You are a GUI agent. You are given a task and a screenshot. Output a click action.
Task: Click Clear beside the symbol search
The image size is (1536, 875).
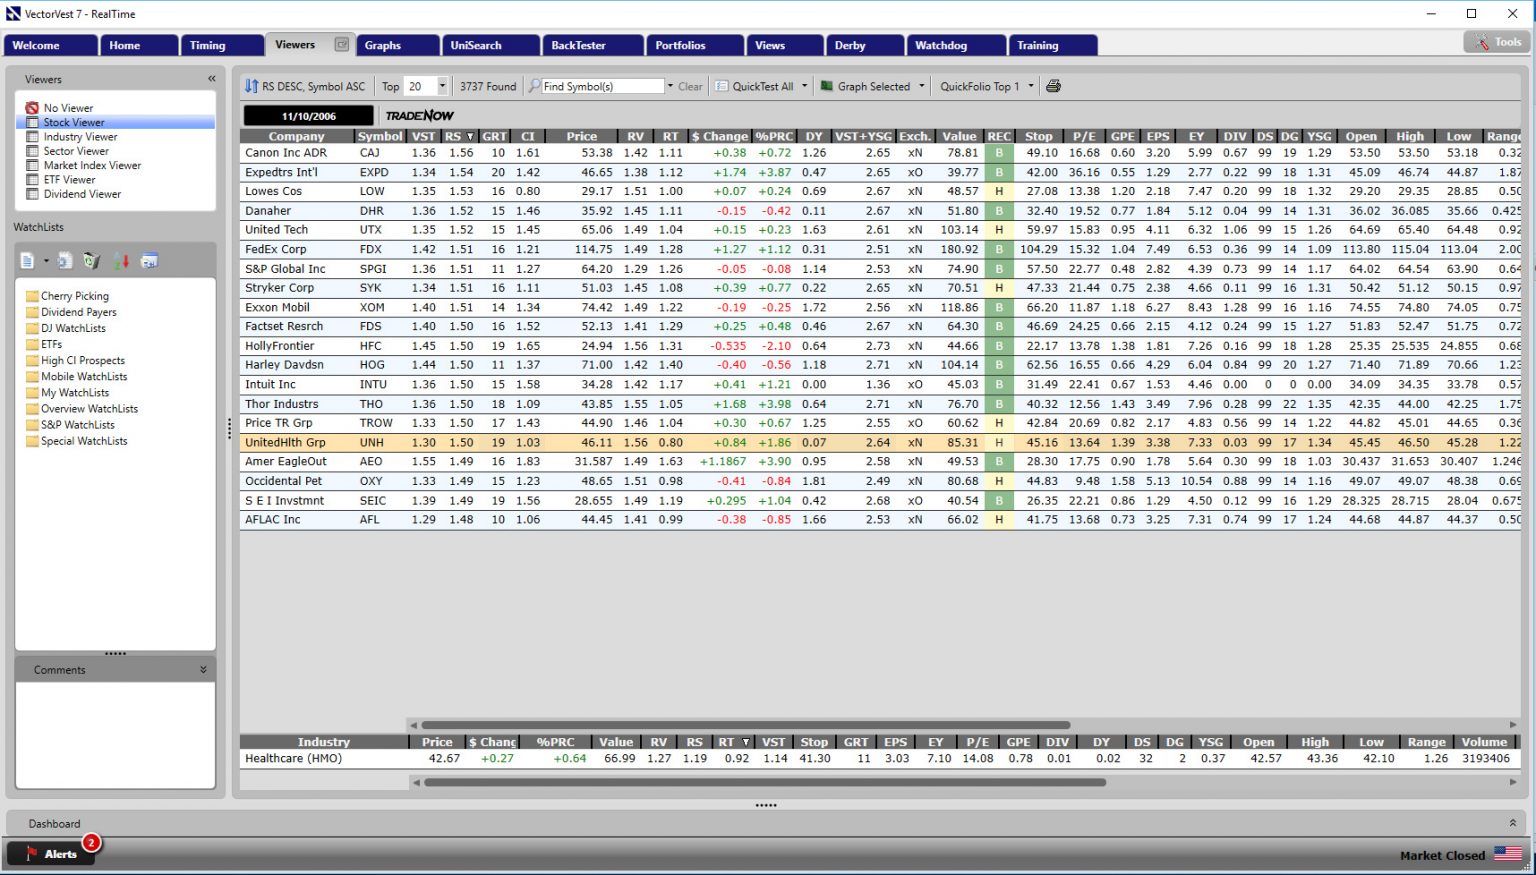[688, 86]
